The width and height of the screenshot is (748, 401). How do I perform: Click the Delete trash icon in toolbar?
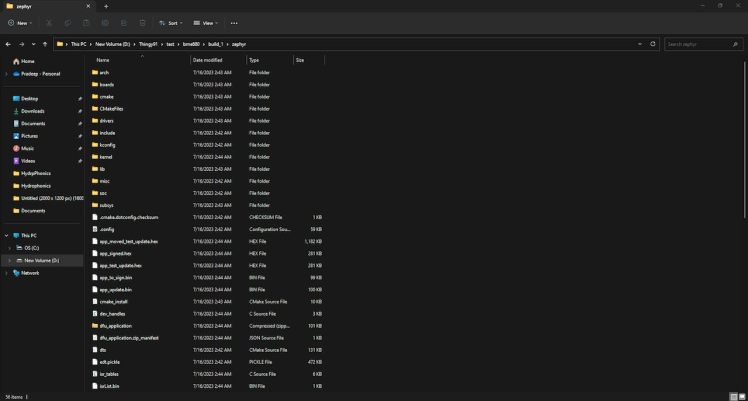click(x=143, y=22)
